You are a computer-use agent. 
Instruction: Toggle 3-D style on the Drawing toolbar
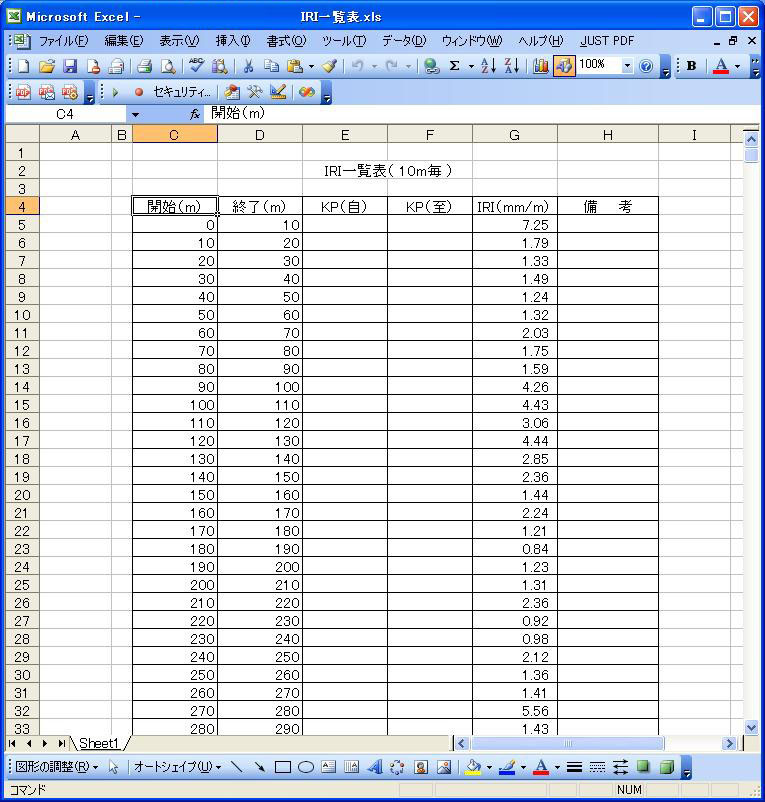(x=666, y=767)
